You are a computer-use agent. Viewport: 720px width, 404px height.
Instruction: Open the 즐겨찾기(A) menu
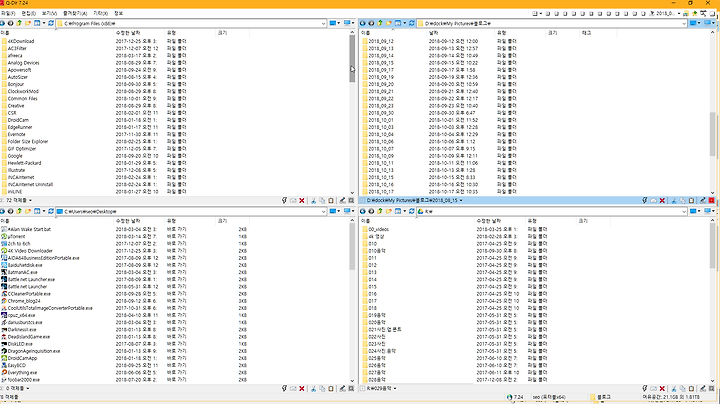click(75, 14)
